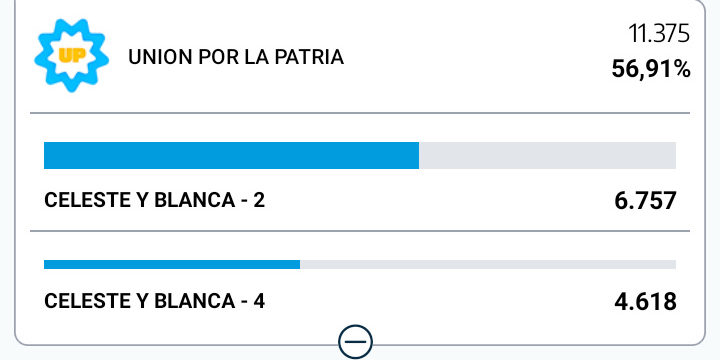
Task: Click the 6.757 vote count
Action: [645, 201]
